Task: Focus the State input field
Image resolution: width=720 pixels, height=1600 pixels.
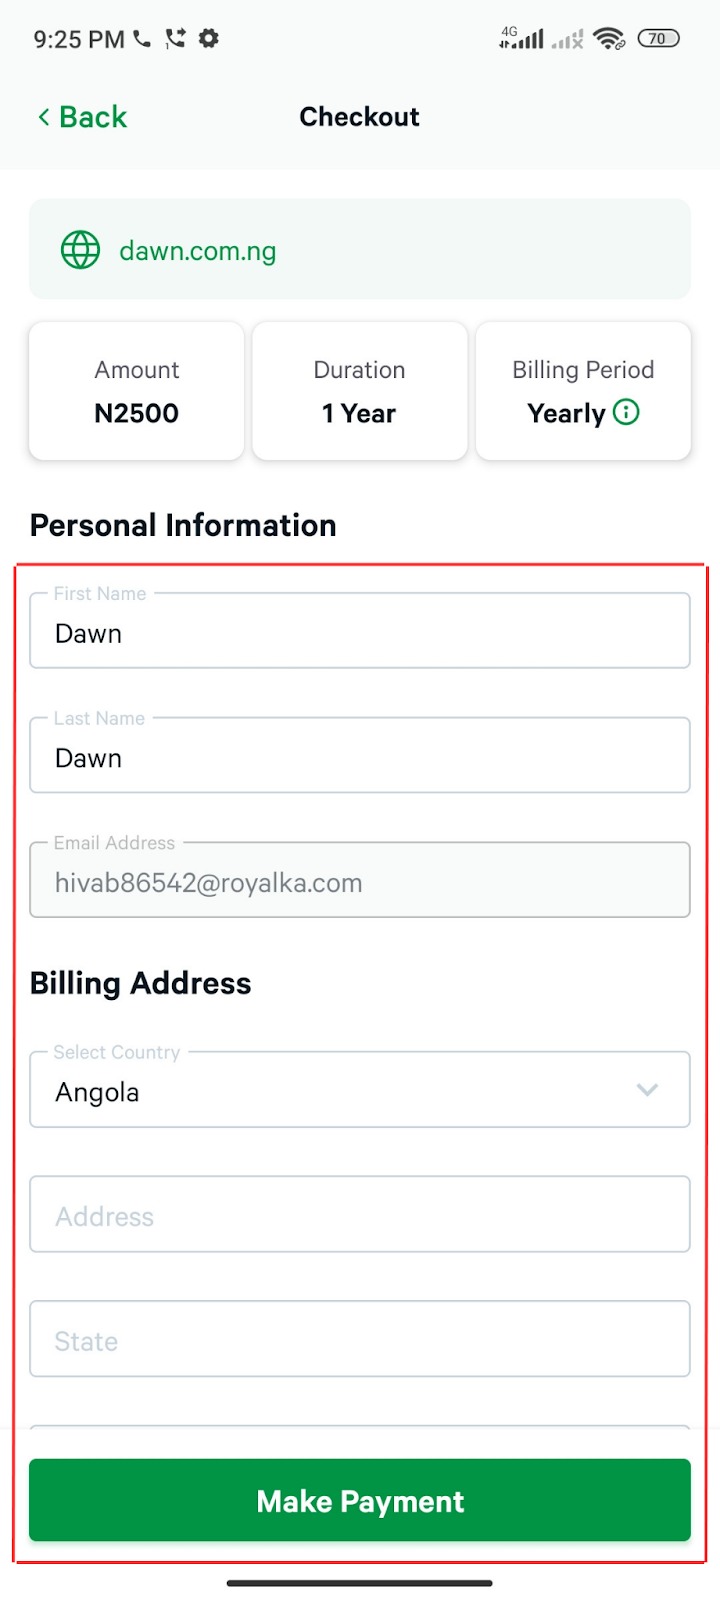Action: pyautogui.click(x=360, y=1340)
